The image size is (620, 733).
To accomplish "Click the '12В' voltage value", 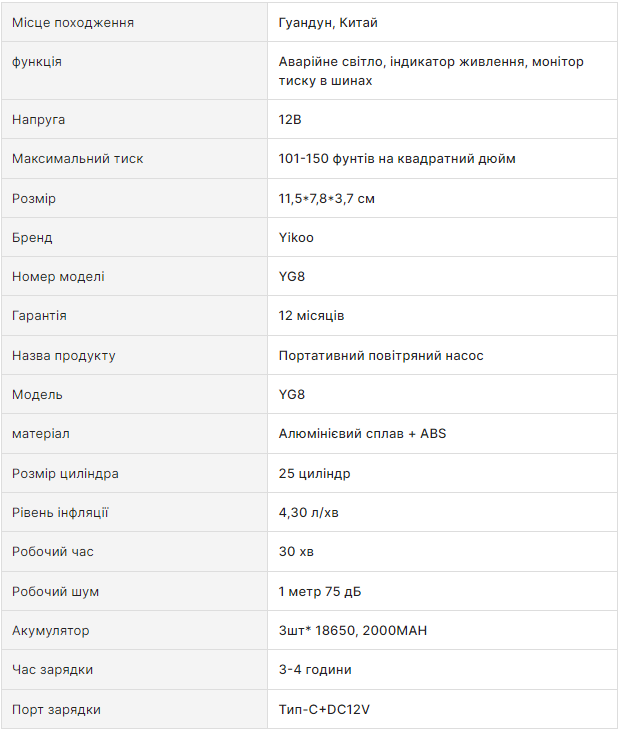I will [x=290, y=120].
